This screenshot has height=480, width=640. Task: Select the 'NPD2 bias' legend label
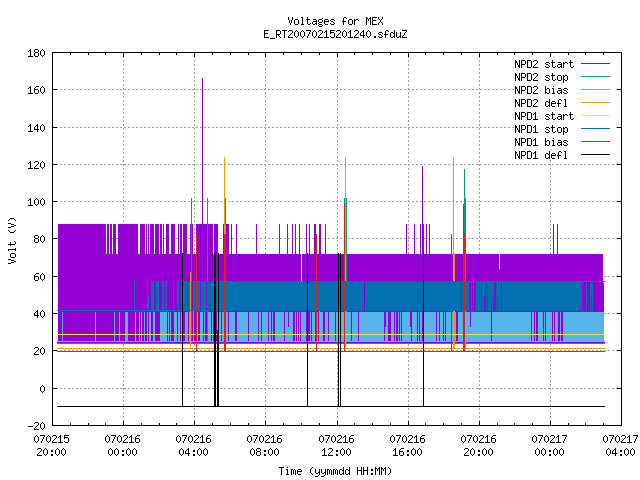click(x=541, y=90)
